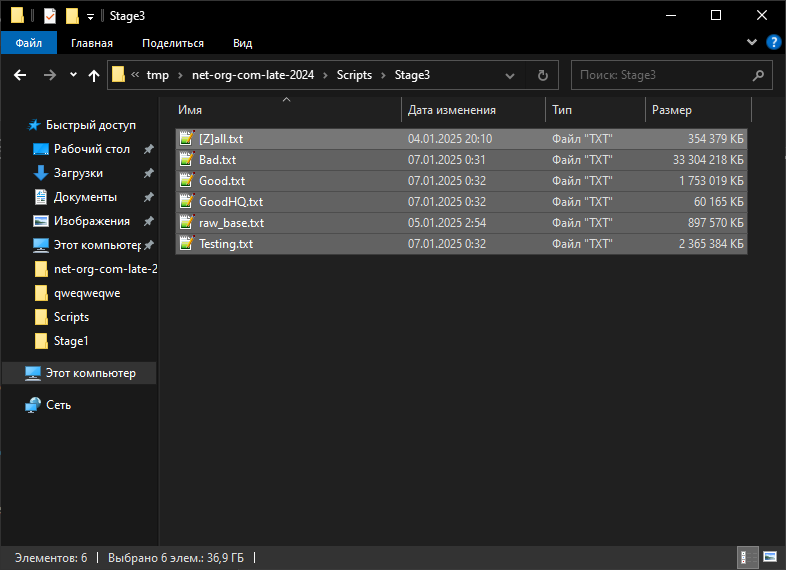Switch to details view icon
Viewport: 786px width, 570px height.
(x=746, y=556)
